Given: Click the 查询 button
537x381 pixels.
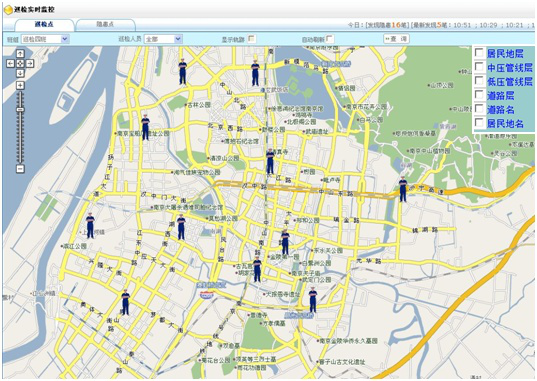Looking at the screenshot, I should click(x=396, y=39).
